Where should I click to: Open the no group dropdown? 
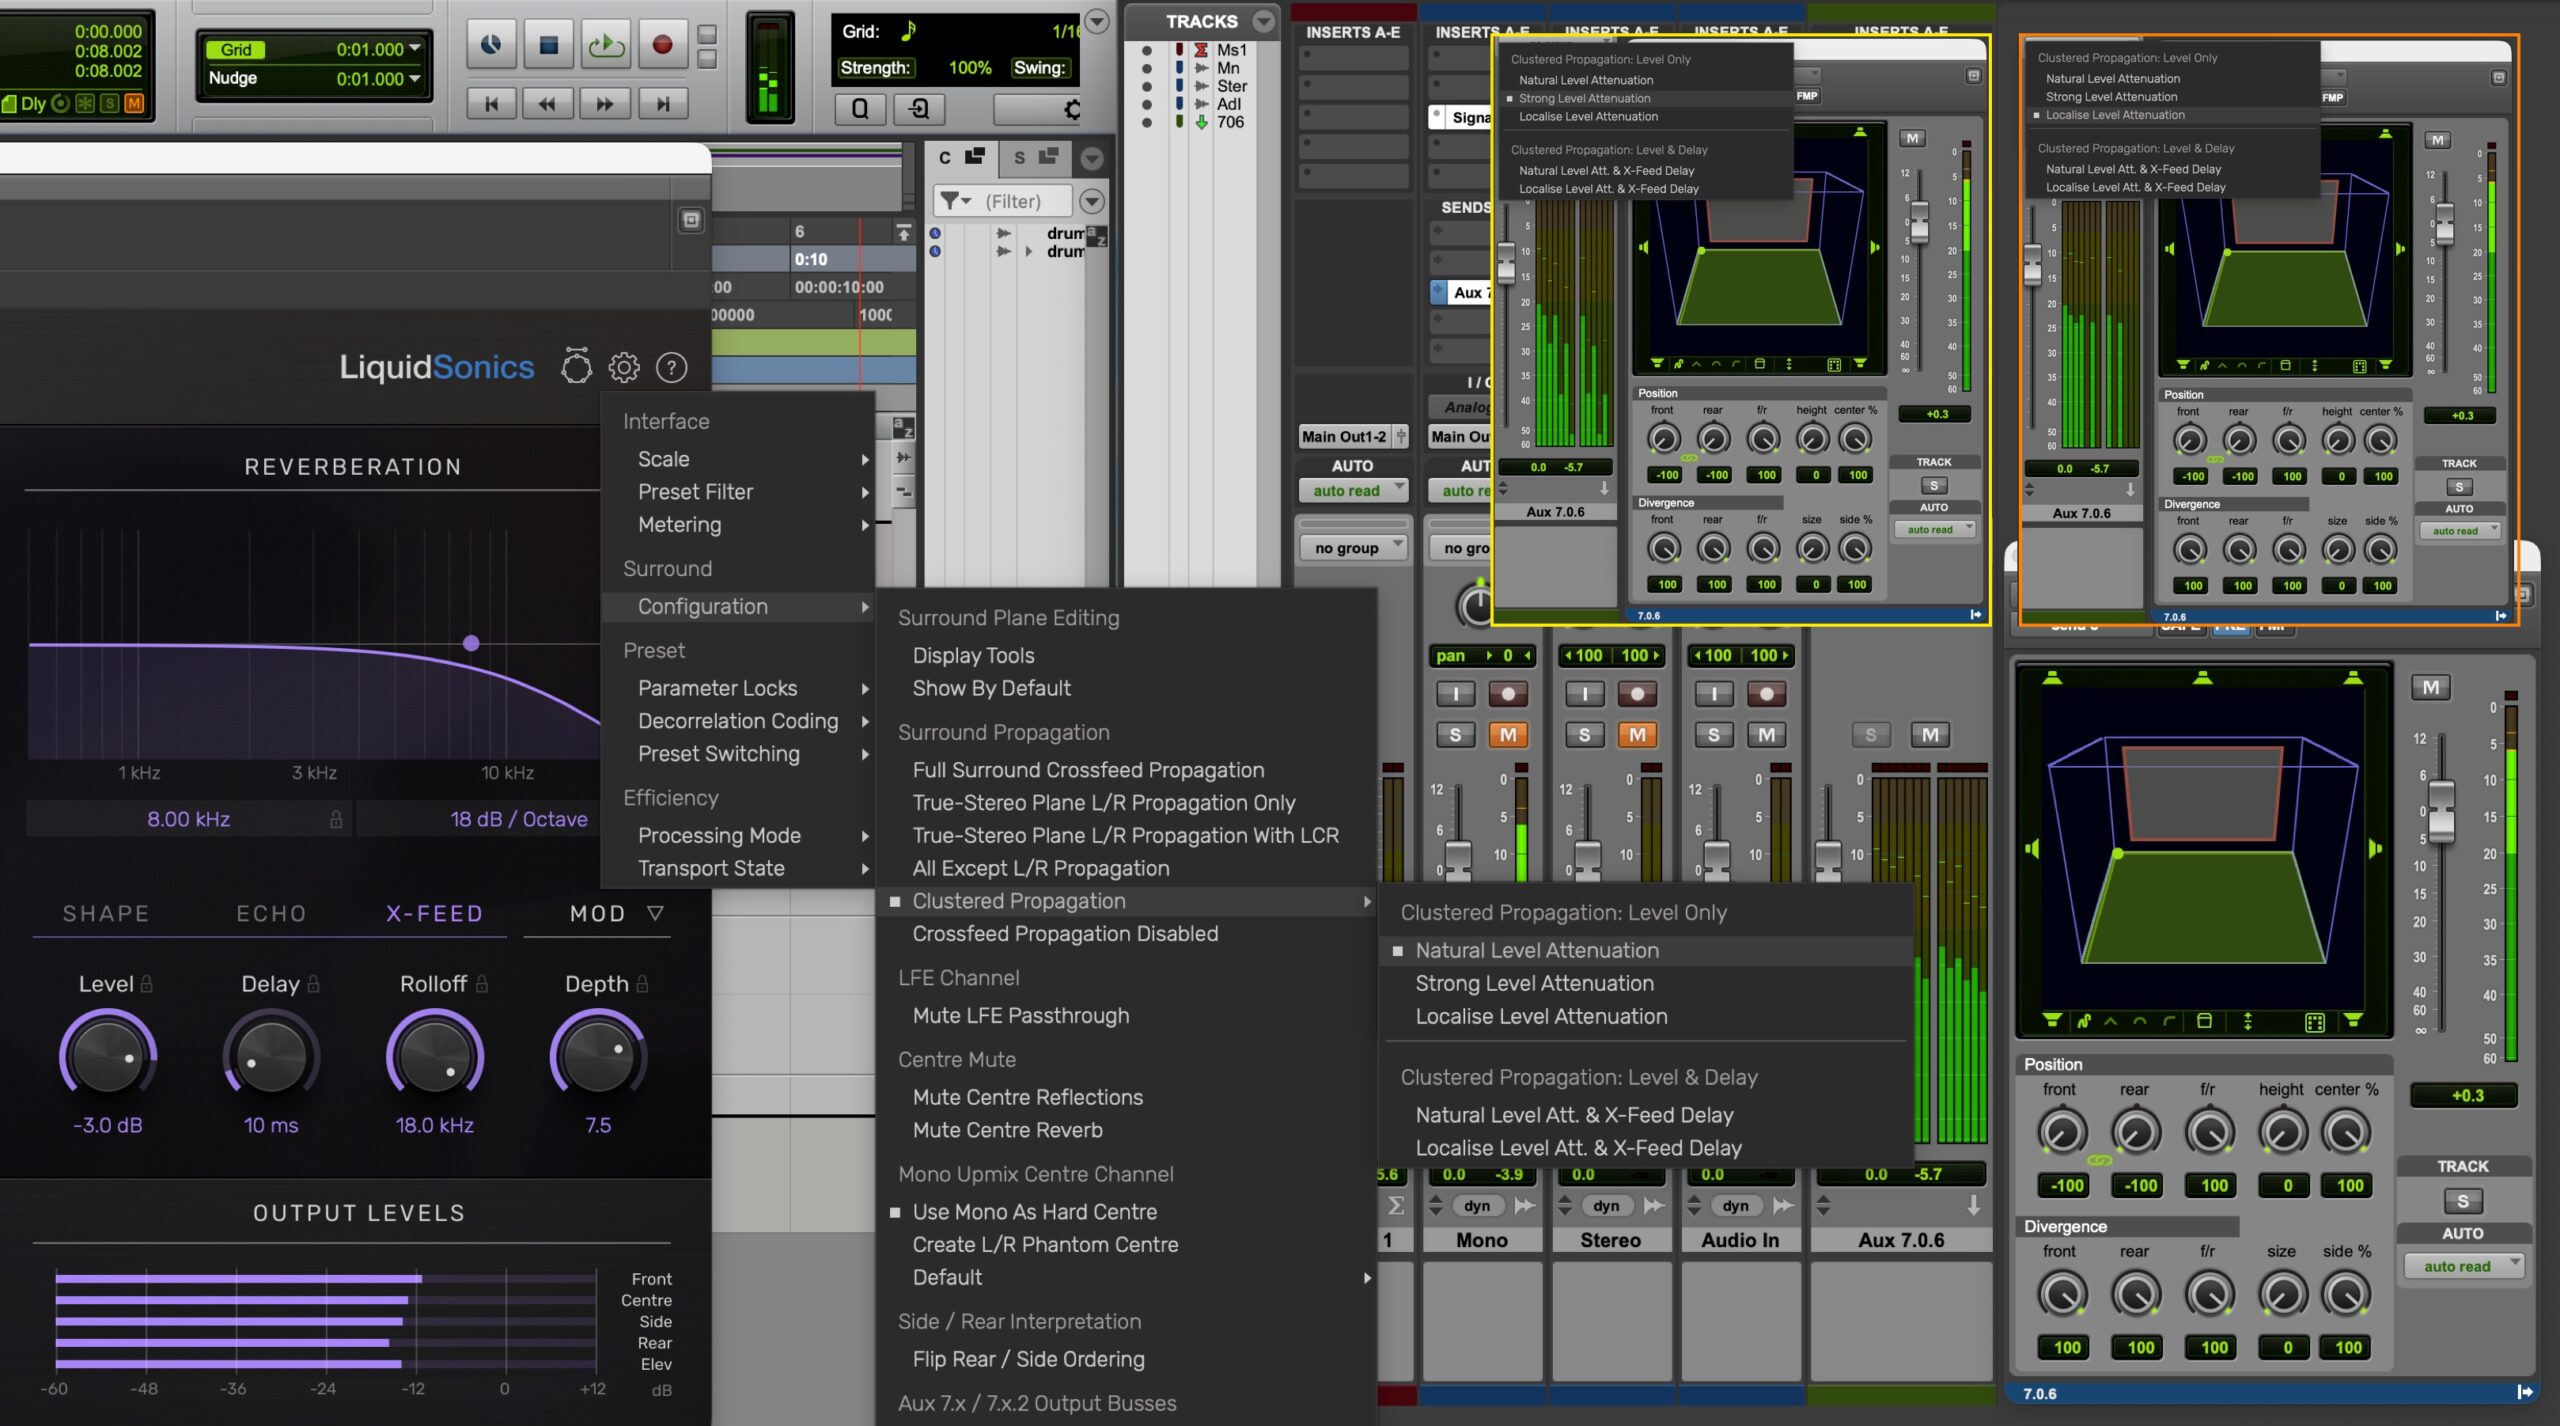tap(1353, 547)
